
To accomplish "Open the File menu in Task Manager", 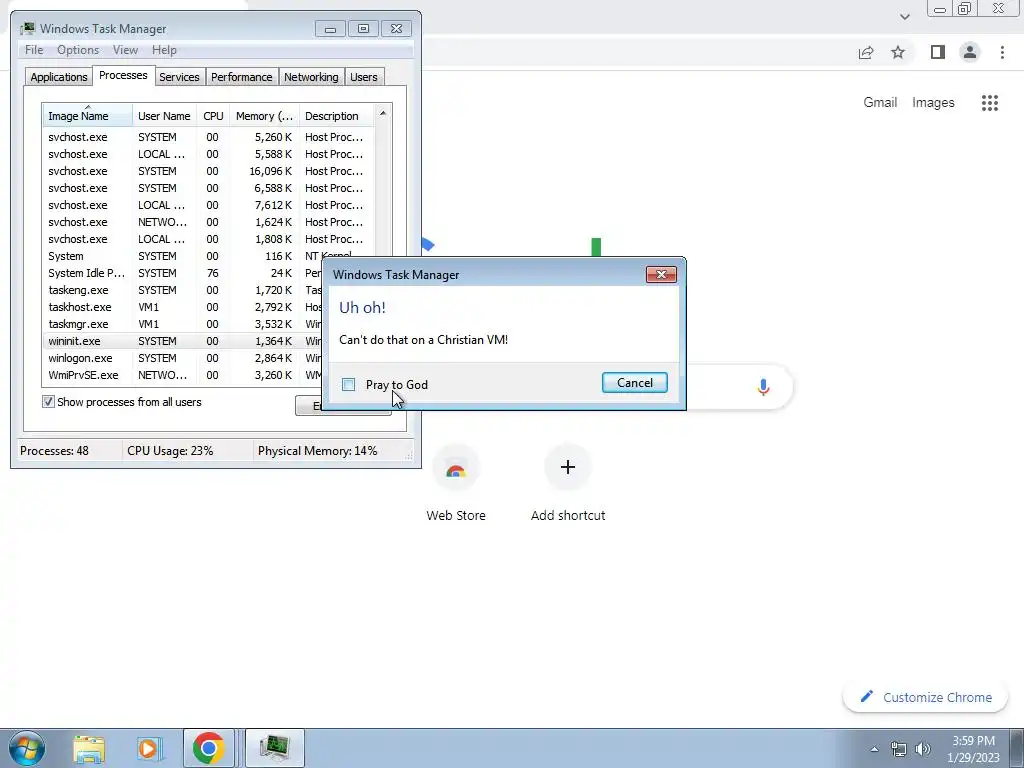I will coord(34,50).
